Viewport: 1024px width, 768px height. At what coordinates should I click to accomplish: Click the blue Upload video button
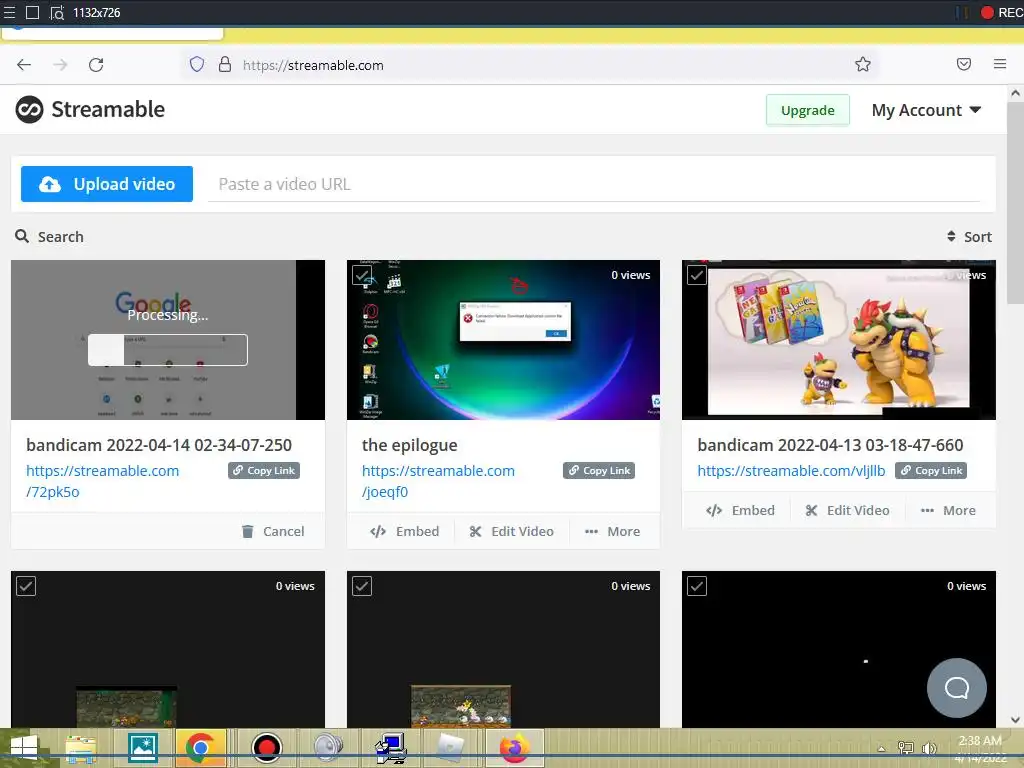(106, 184)
